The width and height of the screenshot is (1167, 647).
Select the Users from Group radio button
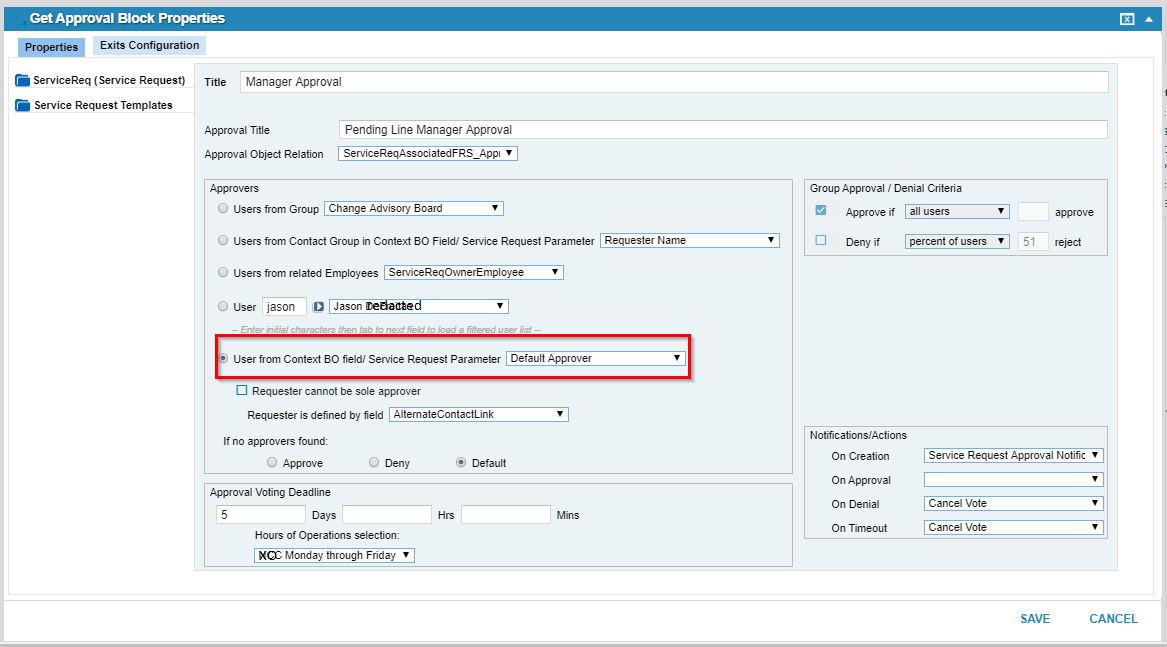(x=223, y=209)
